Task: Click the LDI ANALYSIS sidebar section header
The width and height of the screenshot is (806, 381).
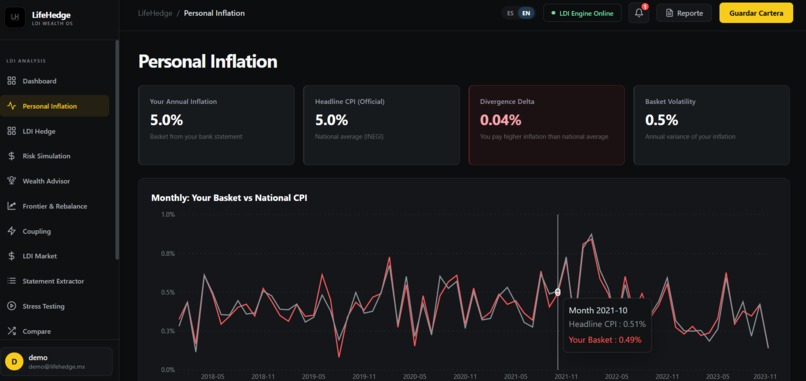Action: [x=26, y=61]
